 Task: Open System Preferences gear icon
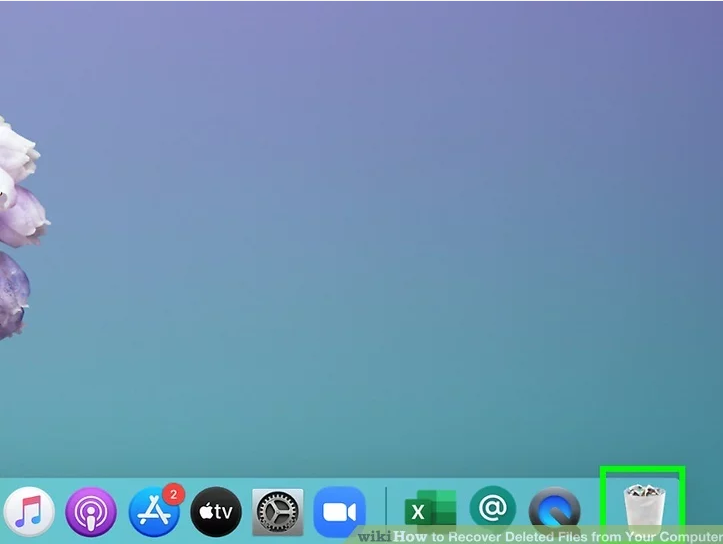click(278, 512)
